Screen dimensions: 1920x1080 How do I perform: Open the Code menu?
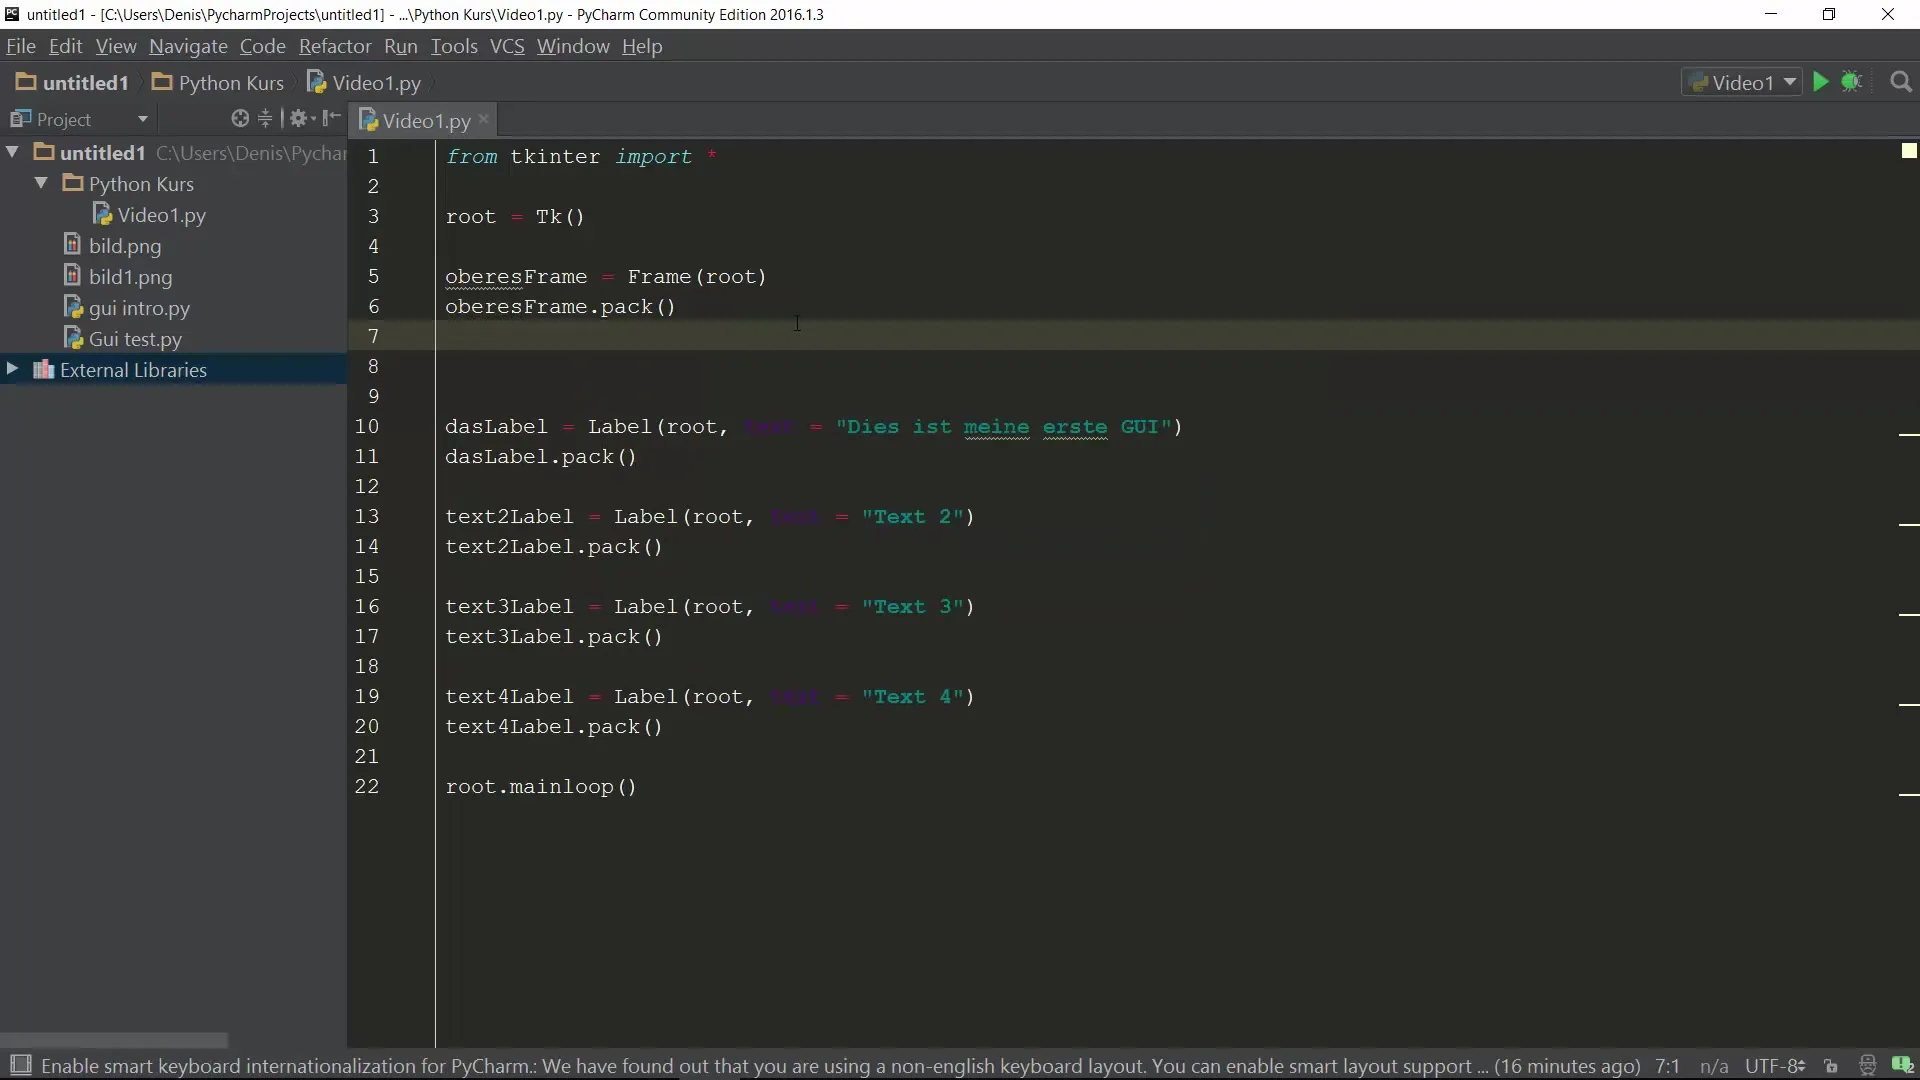point(262,46)
